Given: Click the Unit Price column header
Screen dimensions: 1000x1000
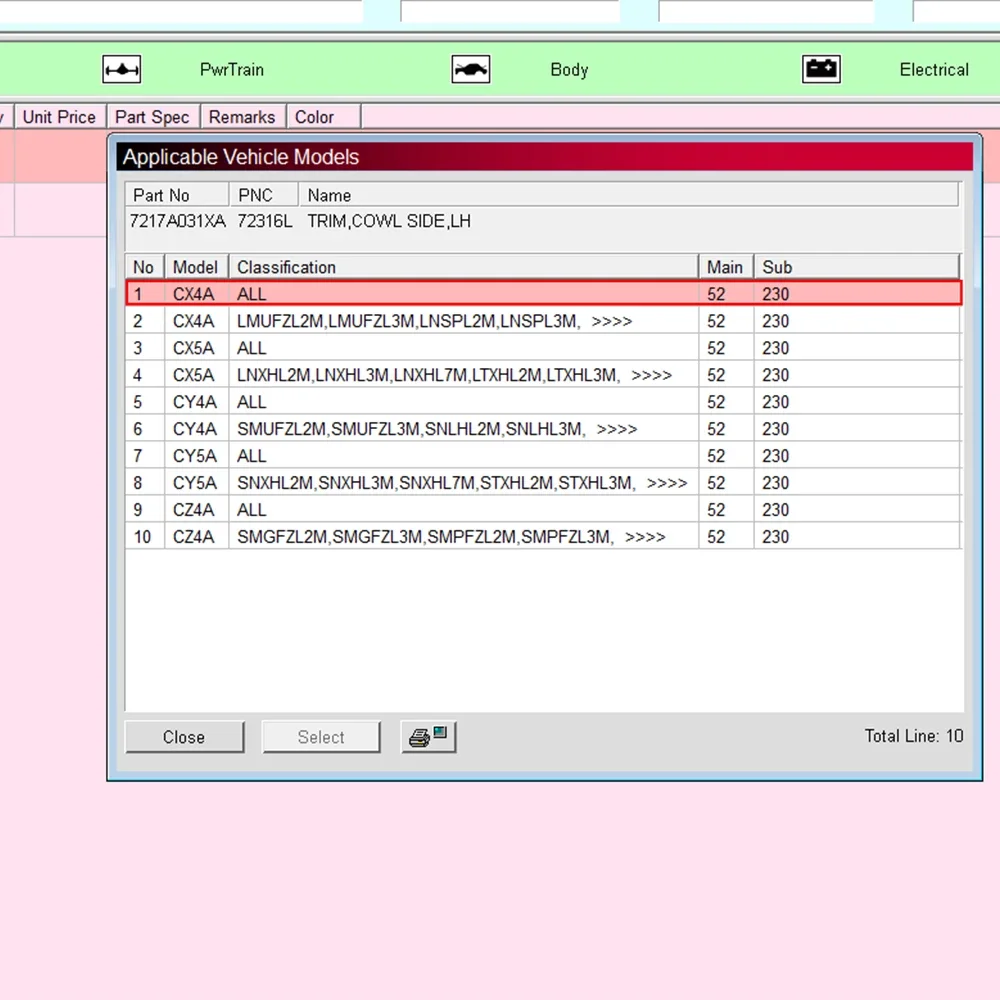Looking at the screenshot, I should (59, 117).
